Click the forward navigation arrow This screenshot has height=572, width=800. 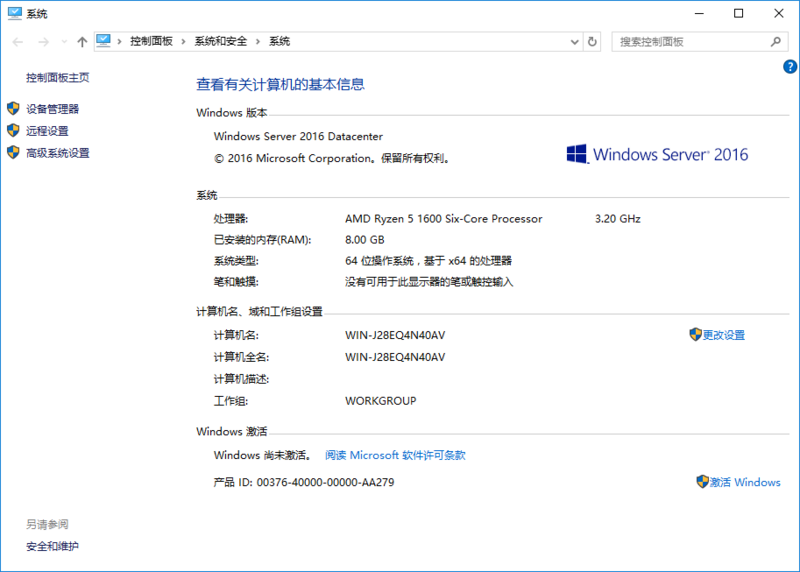click(44, 42)
